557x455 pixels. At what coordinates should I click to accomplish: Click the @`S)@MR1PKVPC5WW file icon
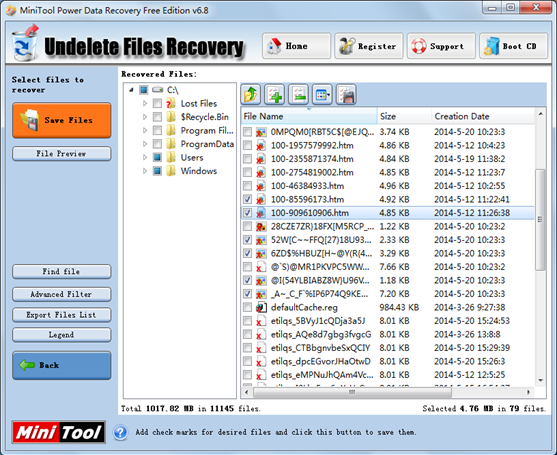coord(261,267)
